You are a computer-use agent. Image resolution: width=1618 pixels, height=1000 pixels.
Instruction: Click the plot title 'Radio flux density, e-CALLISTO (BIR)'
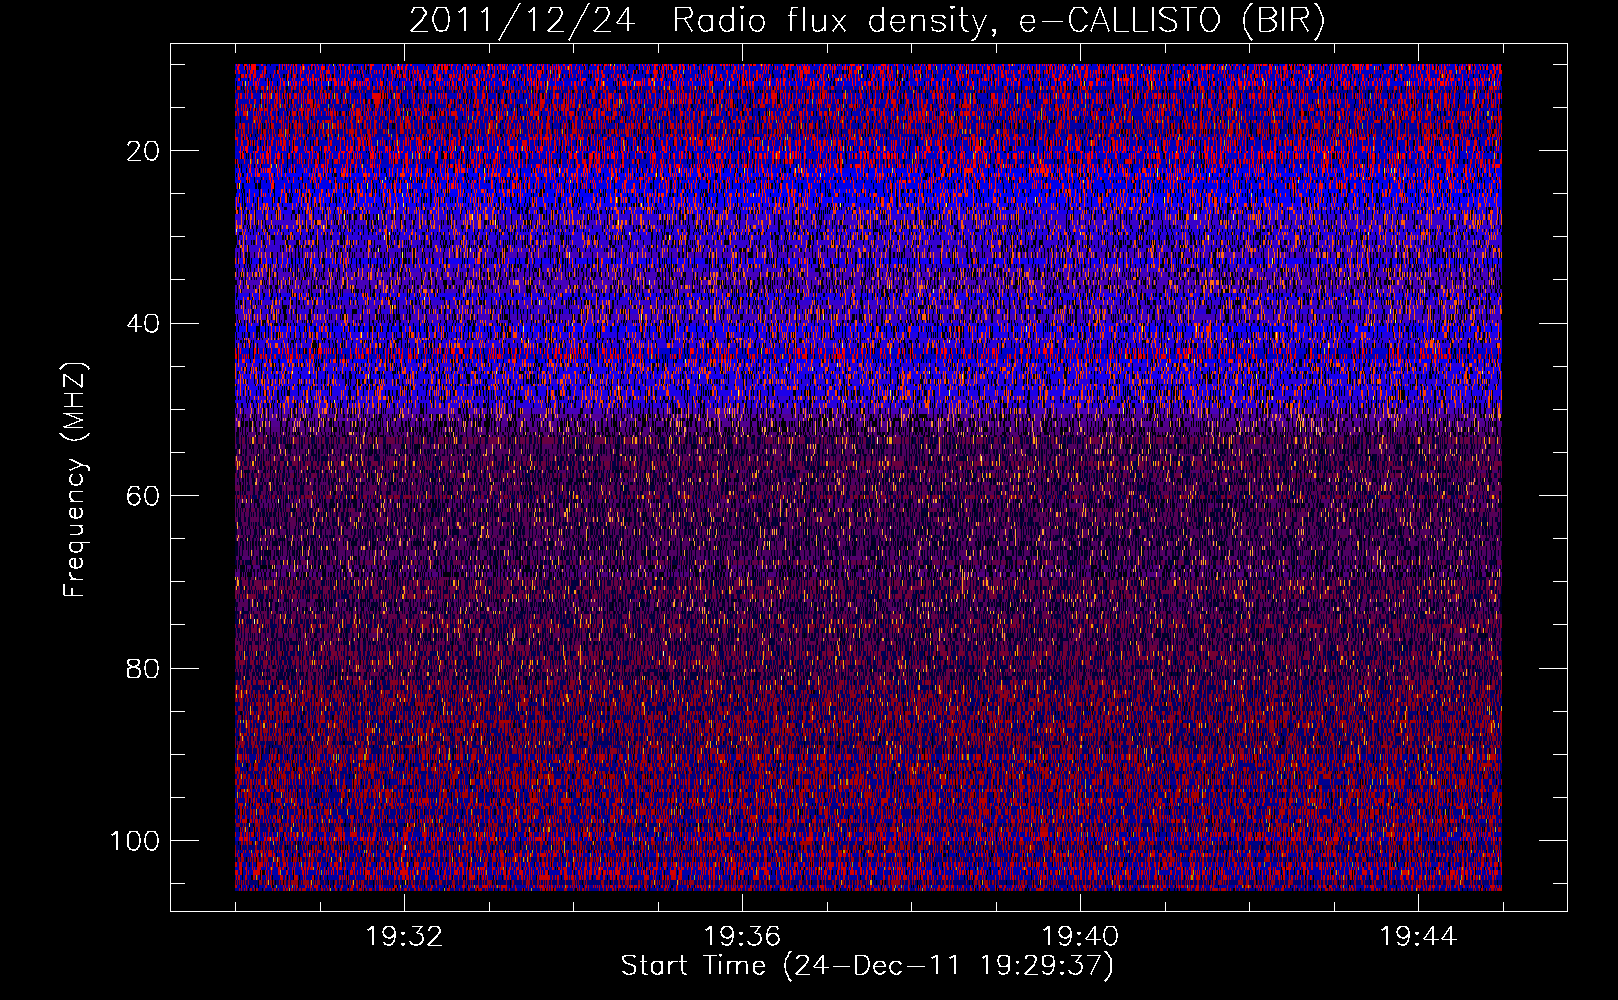click(998, 21)
